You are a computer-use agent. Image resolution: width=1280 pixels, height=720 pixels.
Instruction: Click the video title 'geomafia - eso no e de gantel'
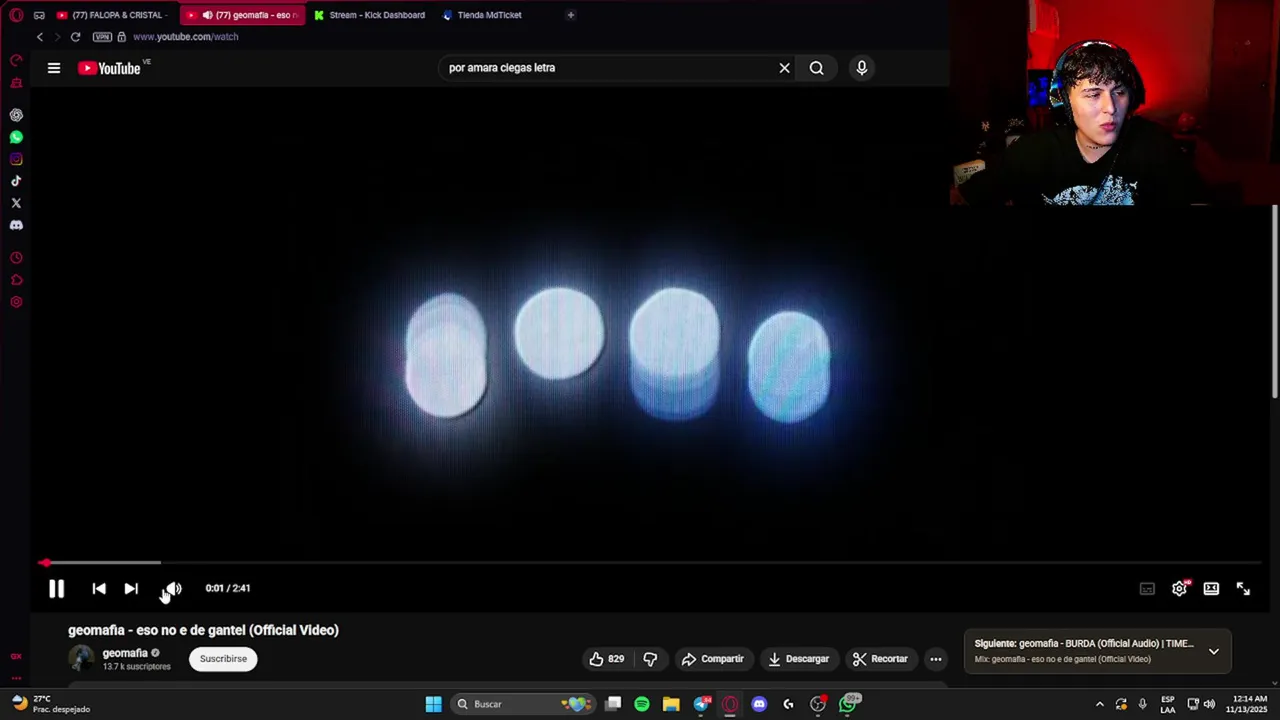pyautogui.click(x=203, y=630)
